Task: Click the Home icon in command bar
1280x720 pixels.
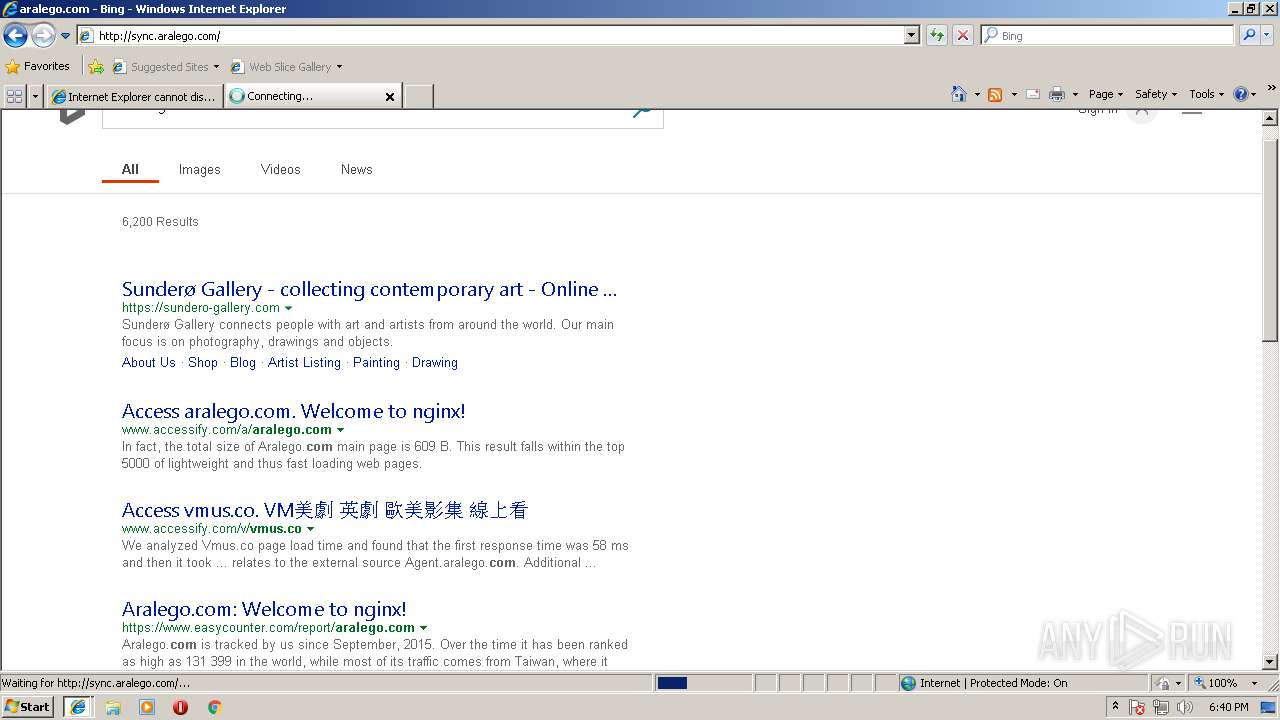Action: (x=959, y=94)
